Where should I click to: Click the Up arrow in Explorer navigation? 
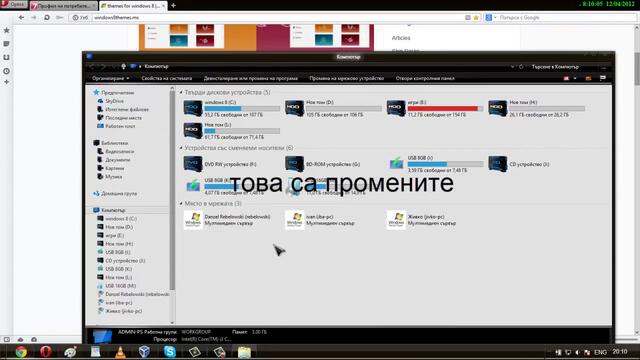pos(123,67)
